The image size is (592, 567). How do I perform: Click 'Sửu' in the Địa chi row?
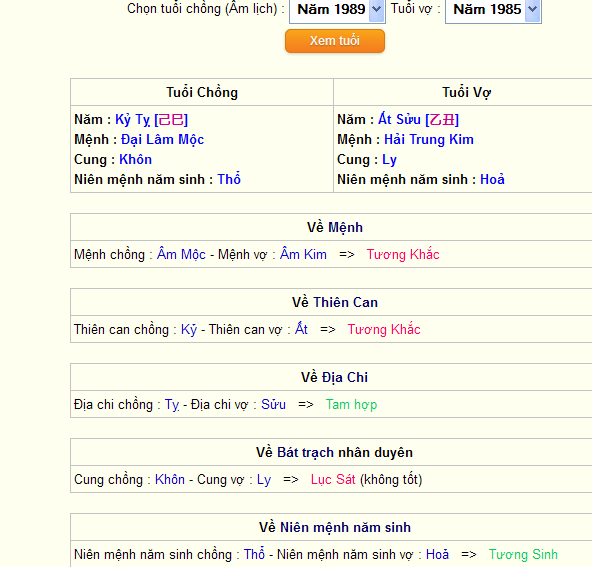coord(274,404)
